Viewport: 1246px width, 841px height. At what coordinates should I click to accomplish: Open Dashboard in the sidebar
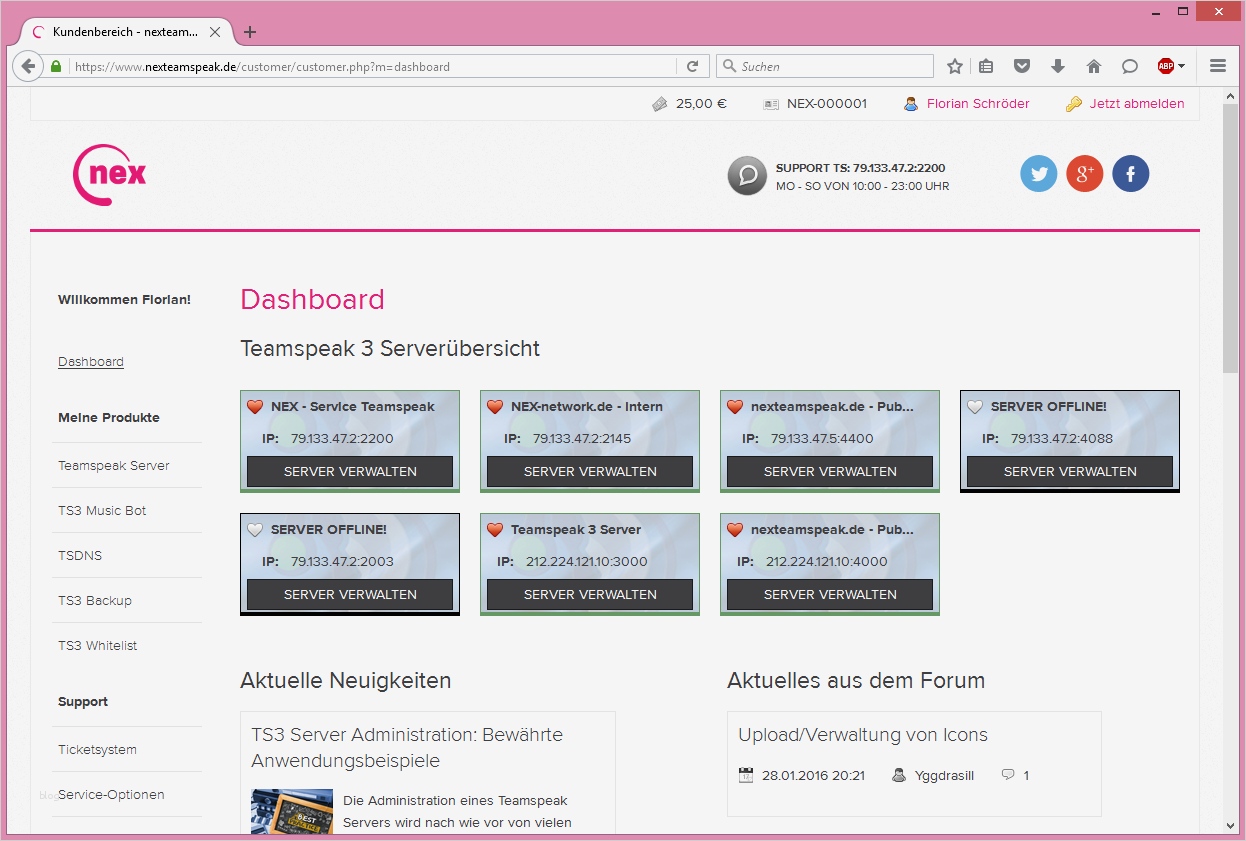coord(91,362)
